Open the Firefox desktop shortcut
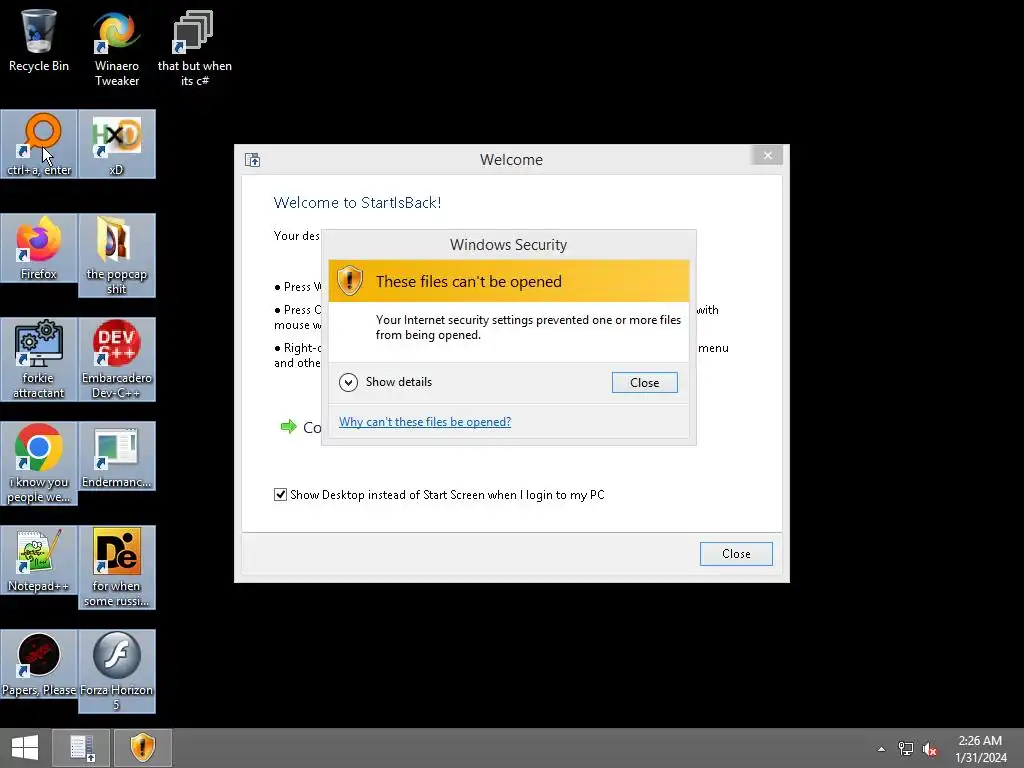Image resolution: width=1024 pixels, height=768 pixels. pyautogui.click(x=39, y=248)
